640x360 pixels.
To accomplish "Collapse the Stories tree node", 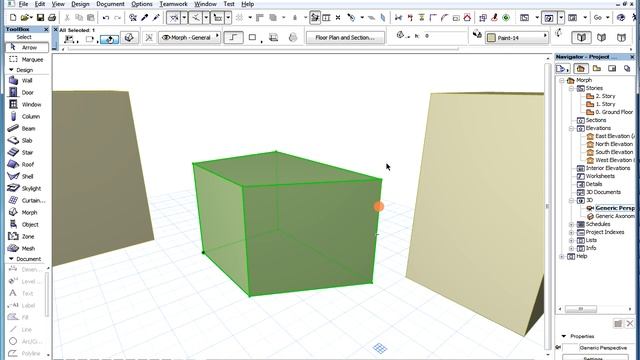I will 571,88.
